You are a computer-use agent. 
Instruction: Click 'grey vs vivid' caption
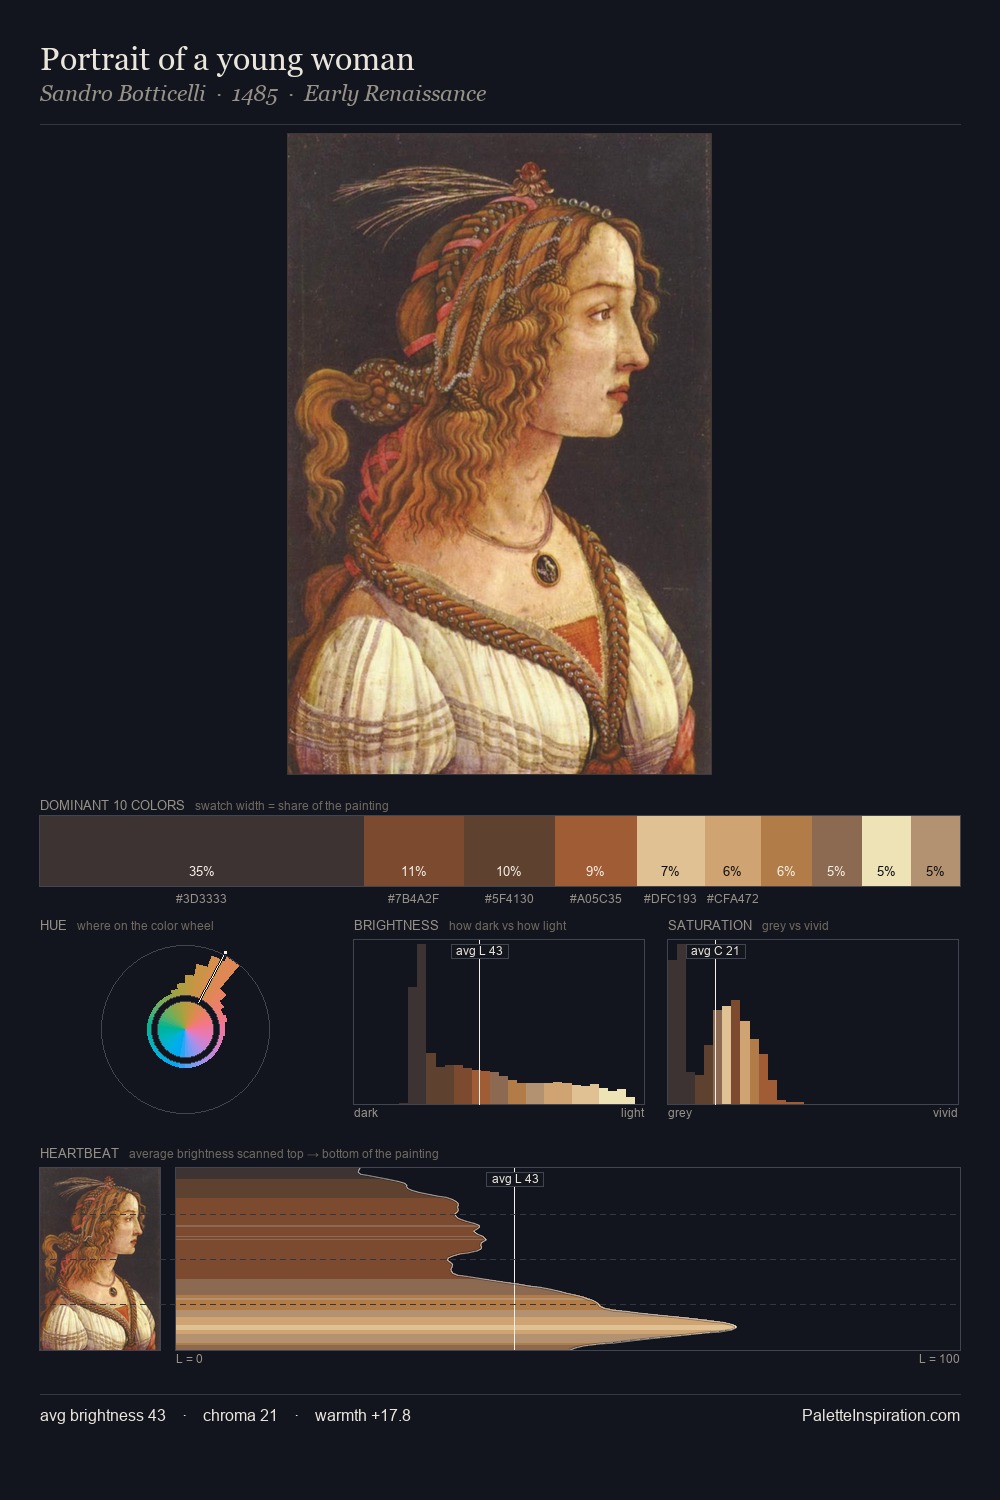pyautogui.click(x=795, y=926)
